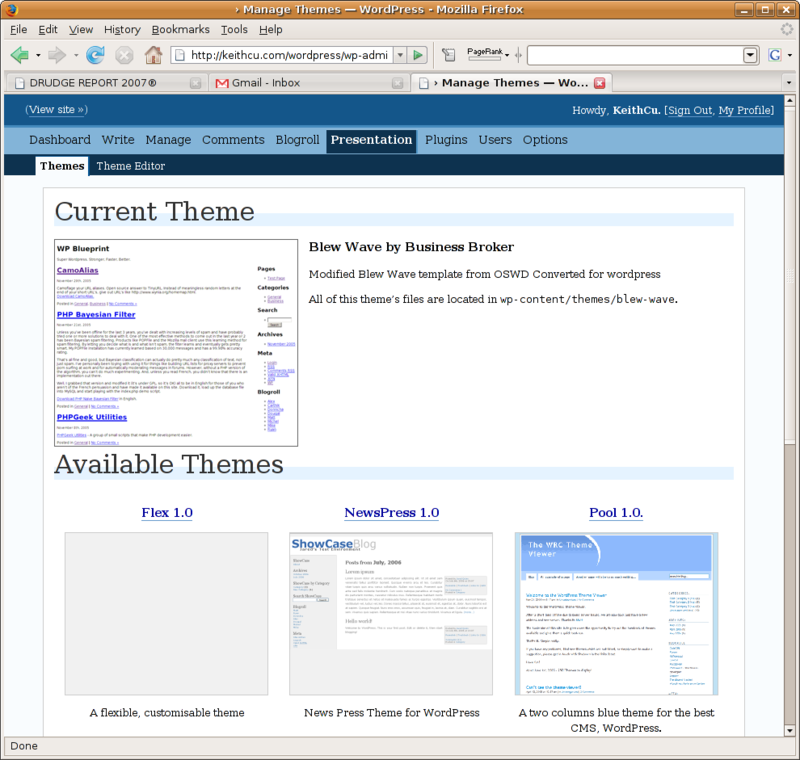Switch to the DRUDGE REPORT 2007 tab
Screen dimensions: 800x760
[105, 83]
